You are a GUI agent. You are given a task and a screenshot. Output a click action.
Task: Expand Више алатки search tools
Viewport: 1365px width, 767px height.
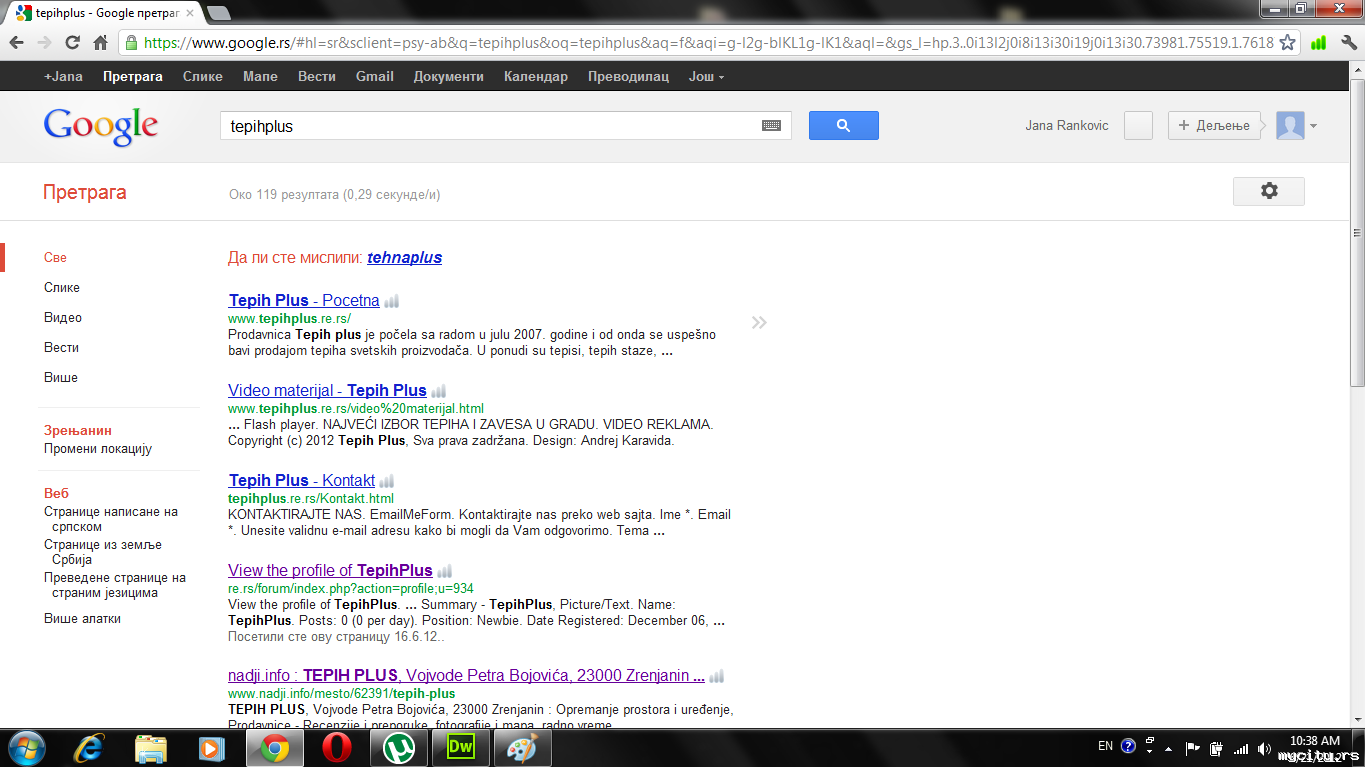82,619
